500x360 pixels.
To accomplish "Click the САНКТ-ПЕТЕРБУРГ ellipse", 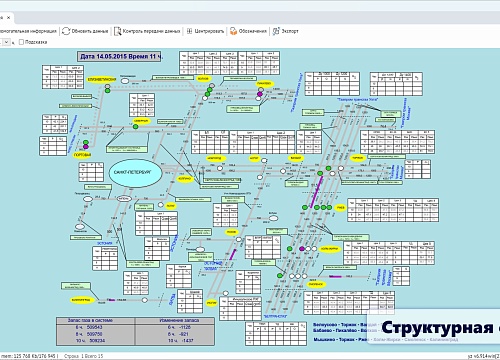I will tap(135, 173).
